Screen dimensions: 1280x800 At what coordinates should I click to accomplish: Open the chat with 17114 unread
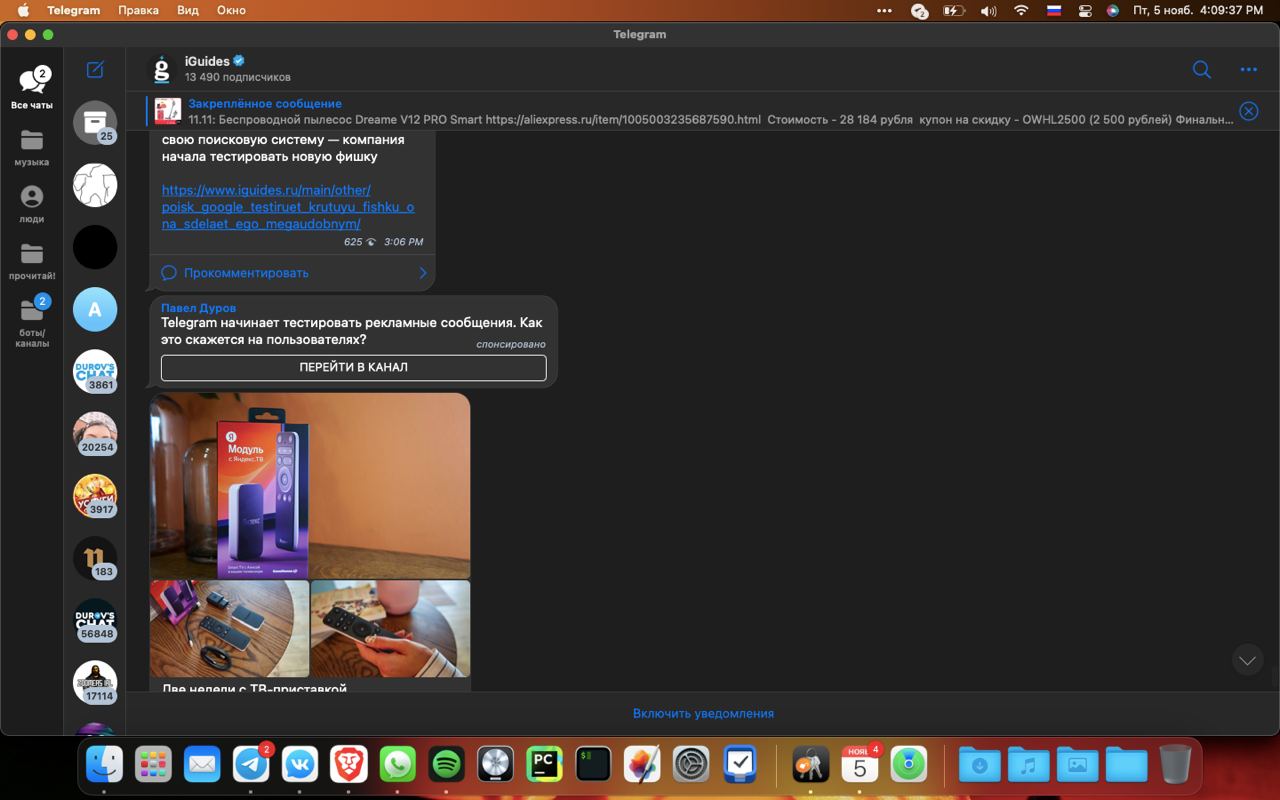[95, 682]
